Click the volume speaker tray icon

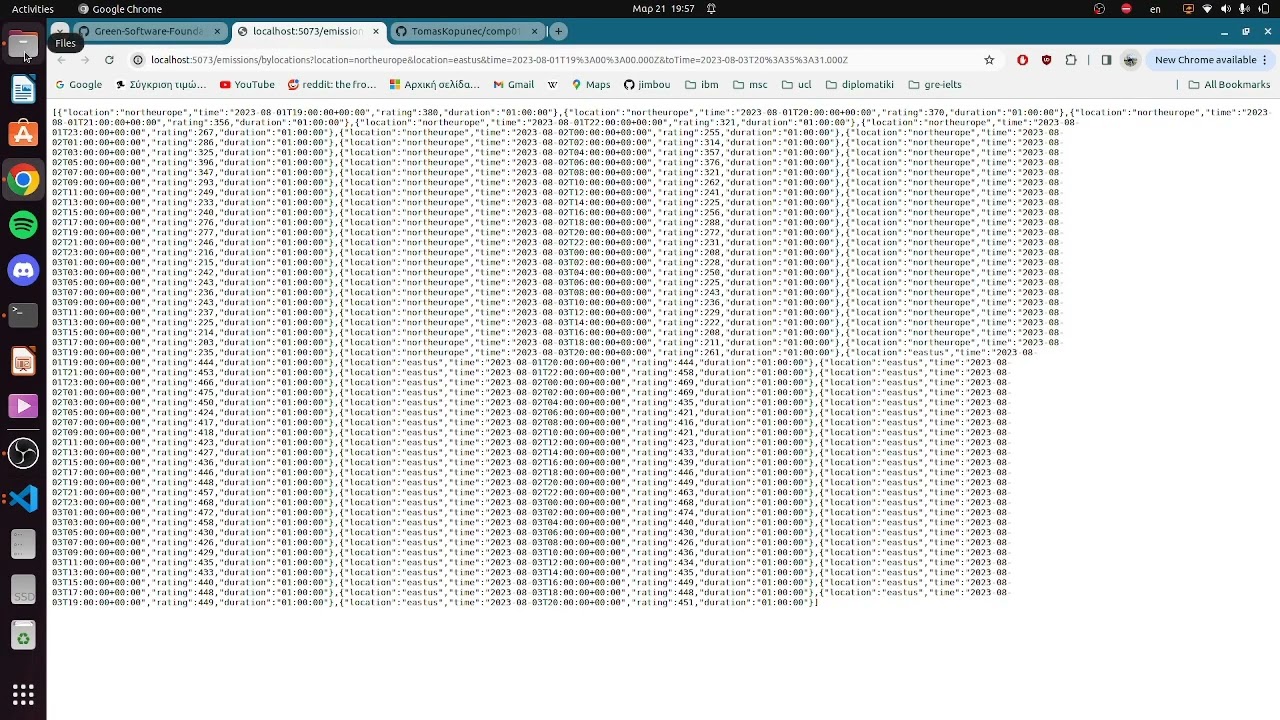pyautogui.click(x=1225, y=9)
